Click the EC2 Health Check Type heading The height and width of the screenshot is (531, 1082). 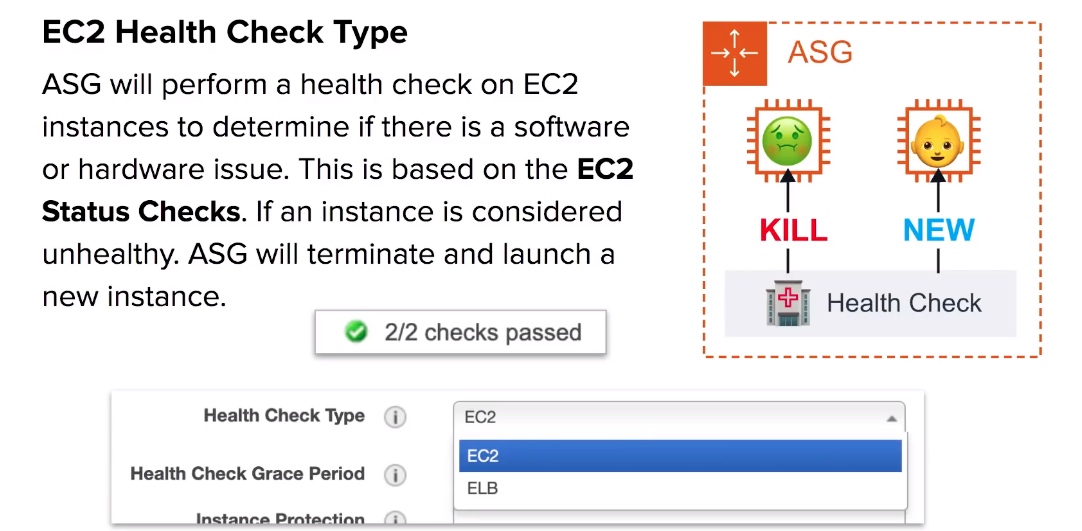[225, 32]
